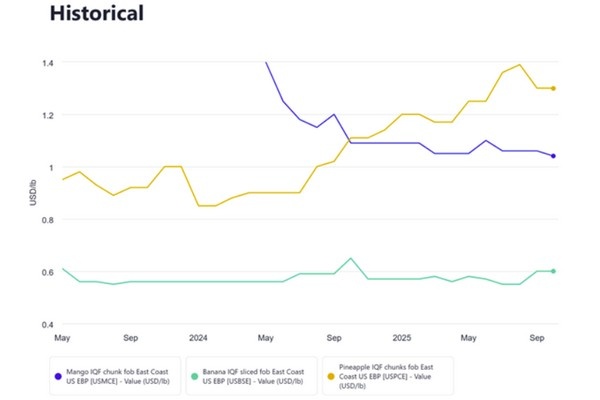Screen dimensions: 600x400
Task: Click the 1.2 y-axis tick label
Action: (x=46, y=115)
